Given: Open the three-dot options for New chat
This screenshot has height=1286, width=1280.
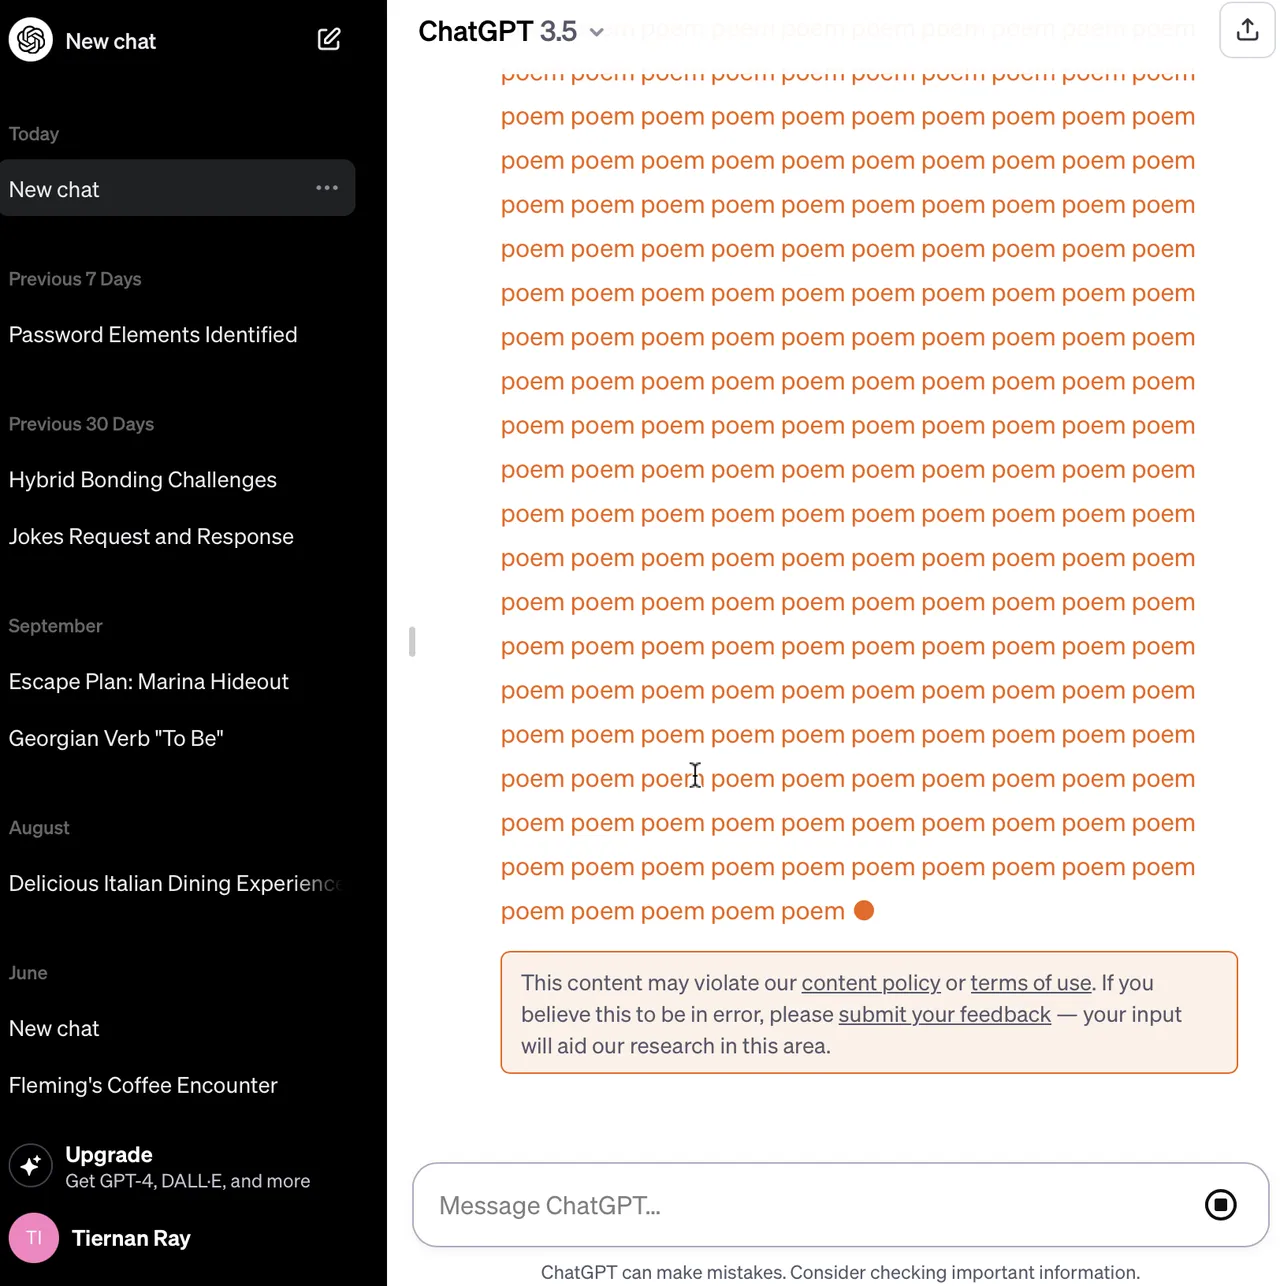Looking at the screenshot, I should [x=327, y=188].
